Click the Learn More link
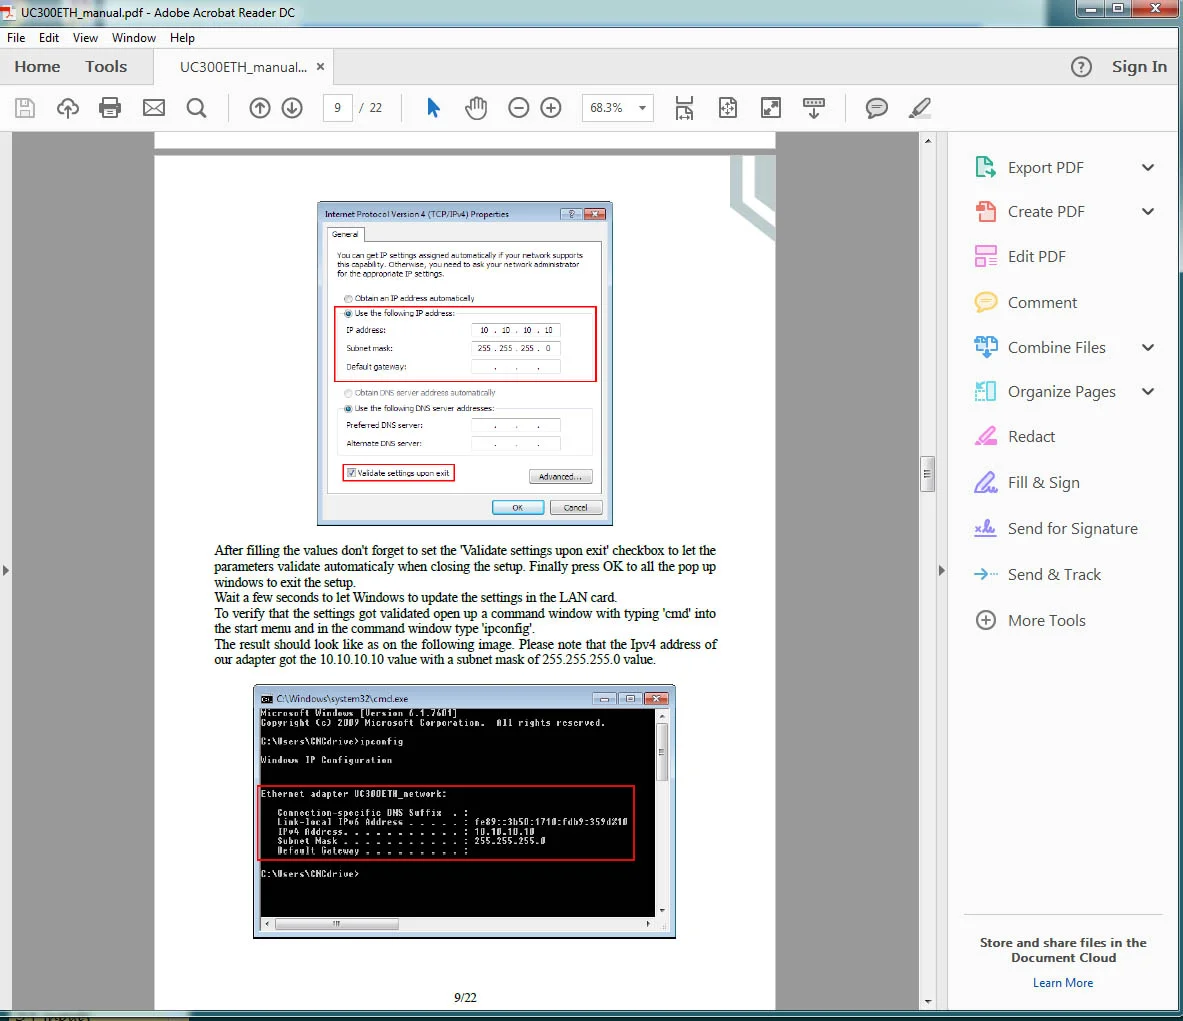 click(x=1062, y=983)
